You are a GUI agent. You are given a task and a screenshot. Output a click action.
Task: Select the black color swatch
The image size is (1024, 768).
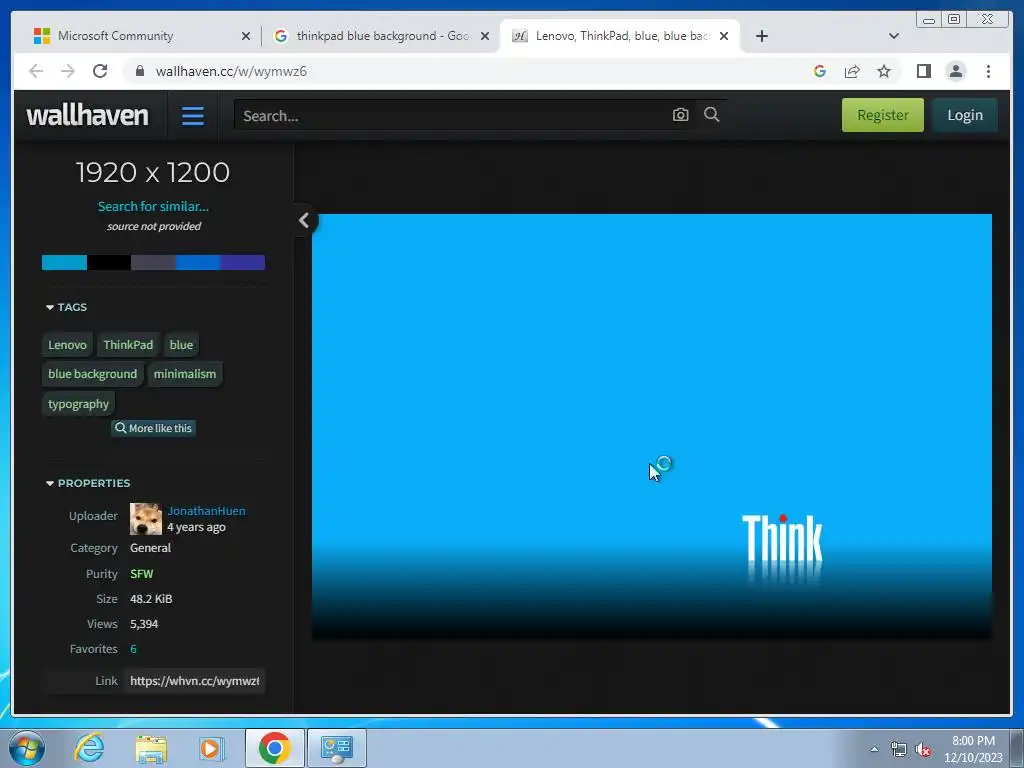coord(108,263)
